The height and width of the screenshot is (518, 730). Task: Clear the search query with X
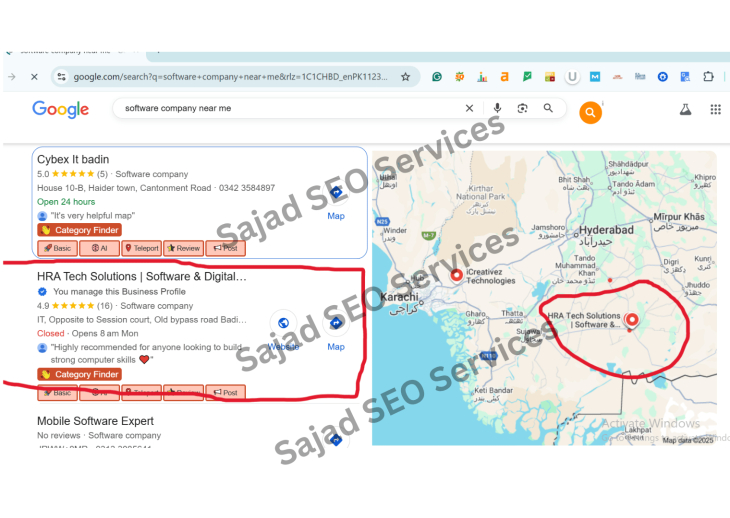click(x=469, y=108)
